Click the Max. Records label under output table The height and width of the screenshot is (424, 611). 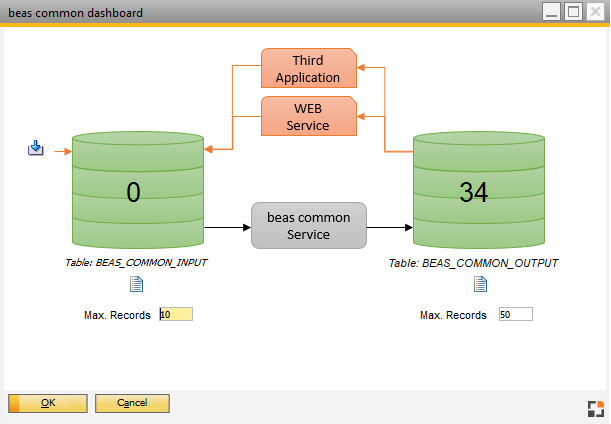[453, 315]
